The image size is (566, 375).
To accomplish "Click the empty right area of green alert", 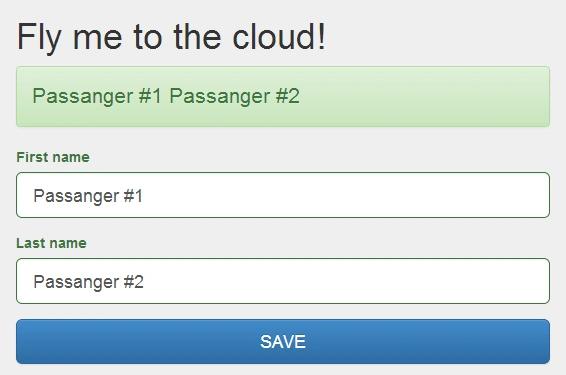I will [x=422, y=96].
